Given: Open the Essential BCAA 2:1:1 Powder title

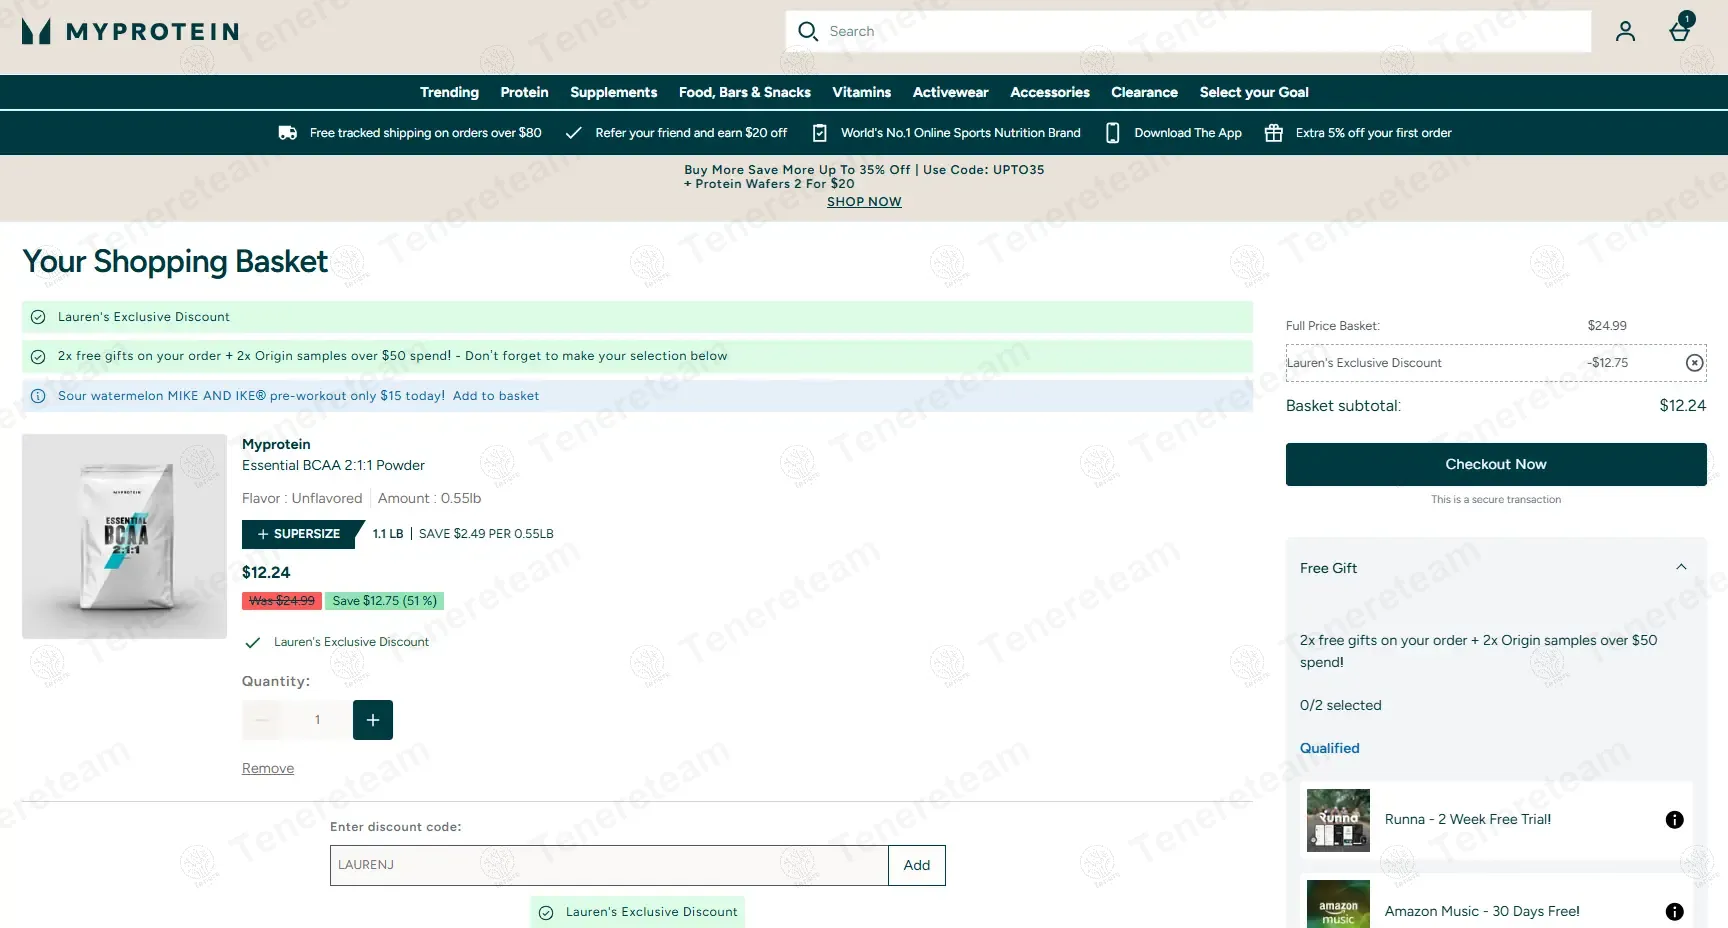Looking at the screenshot, I should click(333, 465).
